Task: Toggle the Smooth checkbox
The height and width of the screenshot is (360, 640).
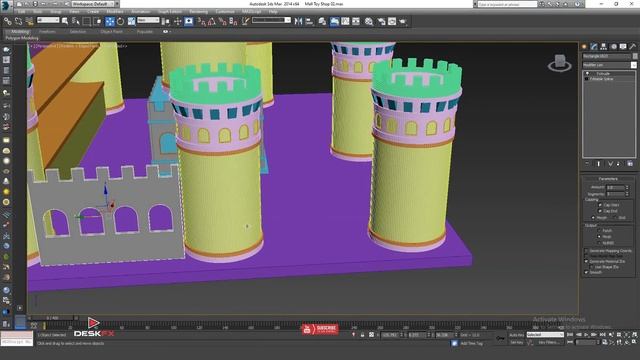Action: 587,272
